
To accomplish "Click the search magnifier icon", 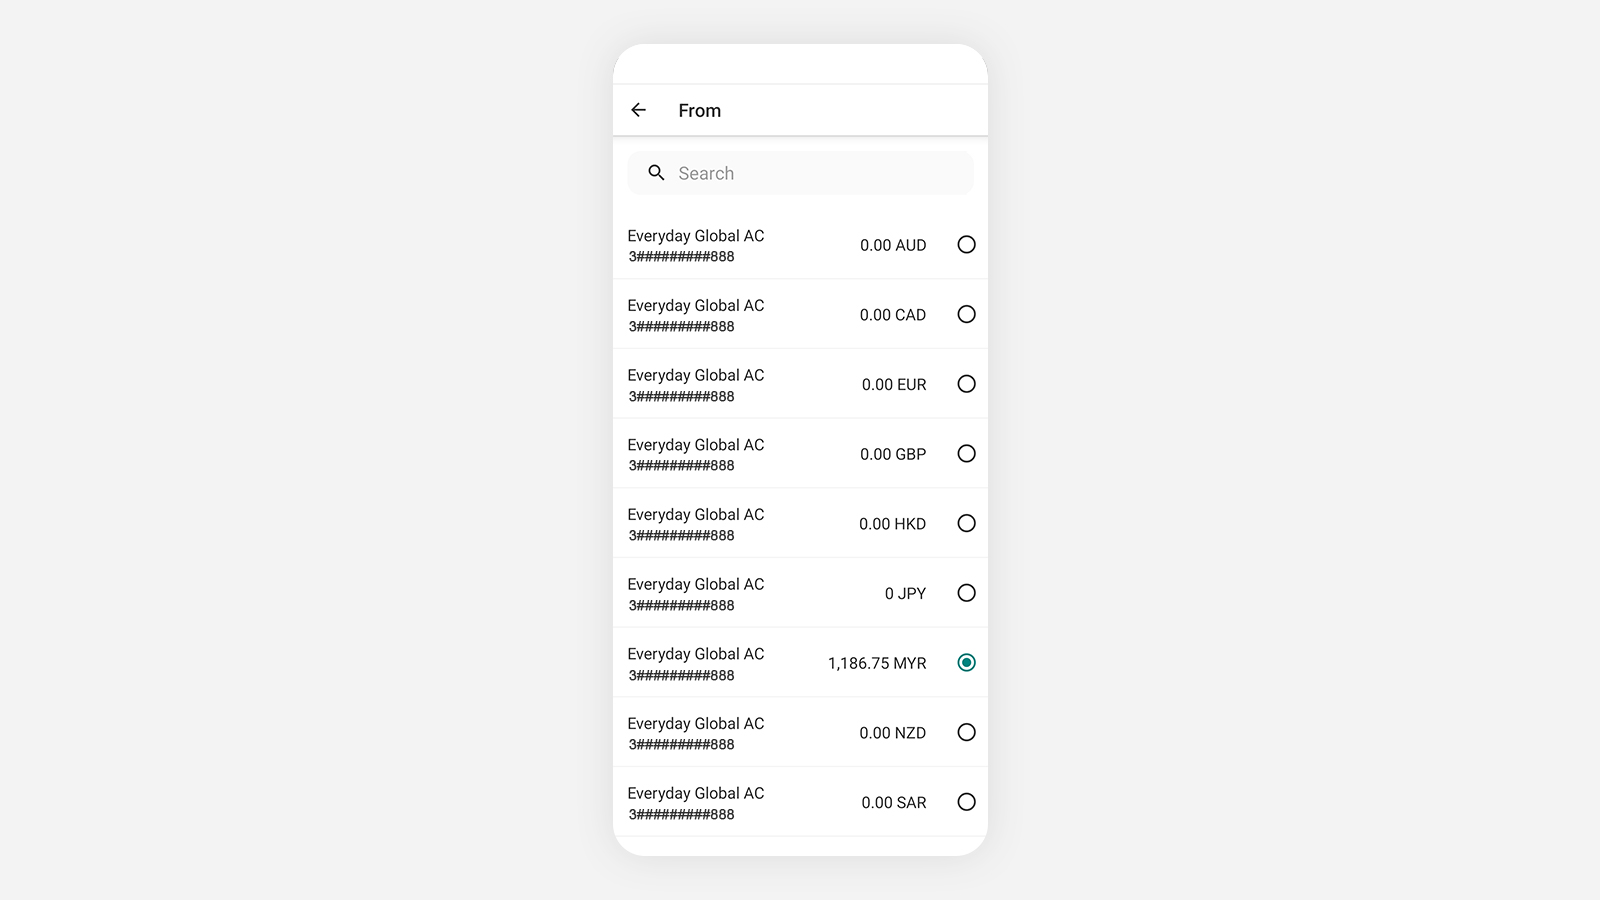I will (x=656, y=173).
